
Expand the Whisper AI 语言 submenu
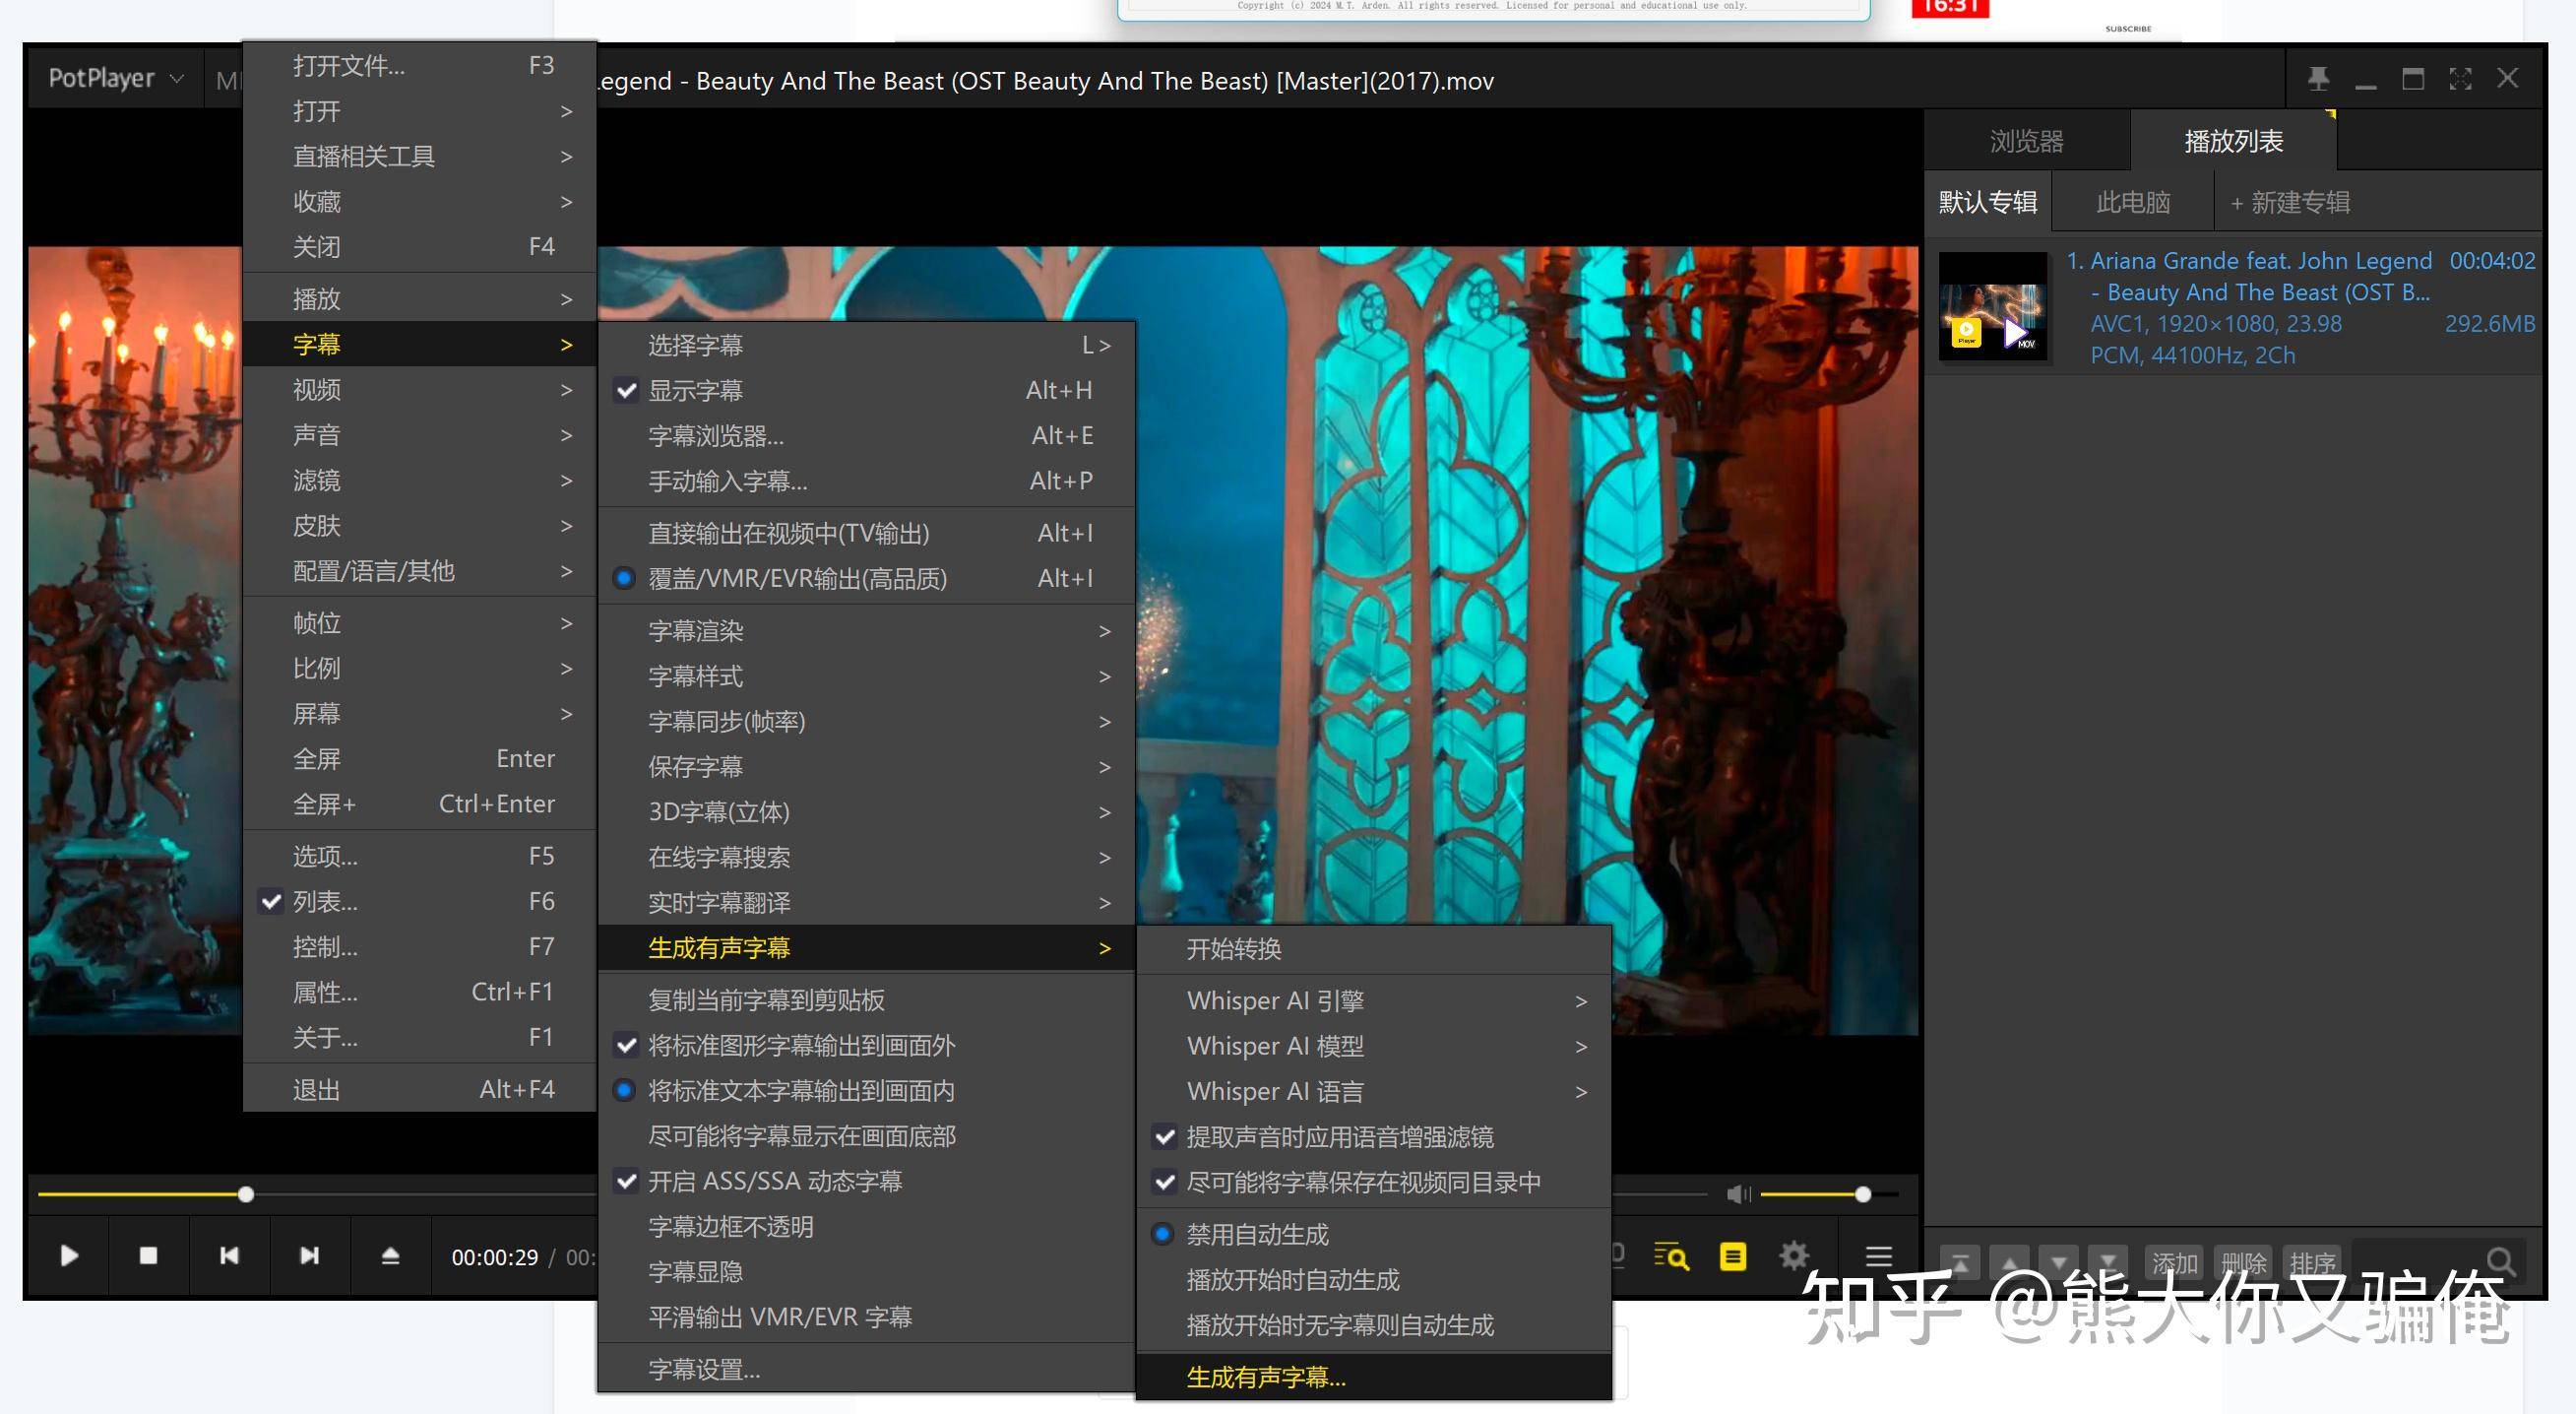click(x=1374, y=1091)
